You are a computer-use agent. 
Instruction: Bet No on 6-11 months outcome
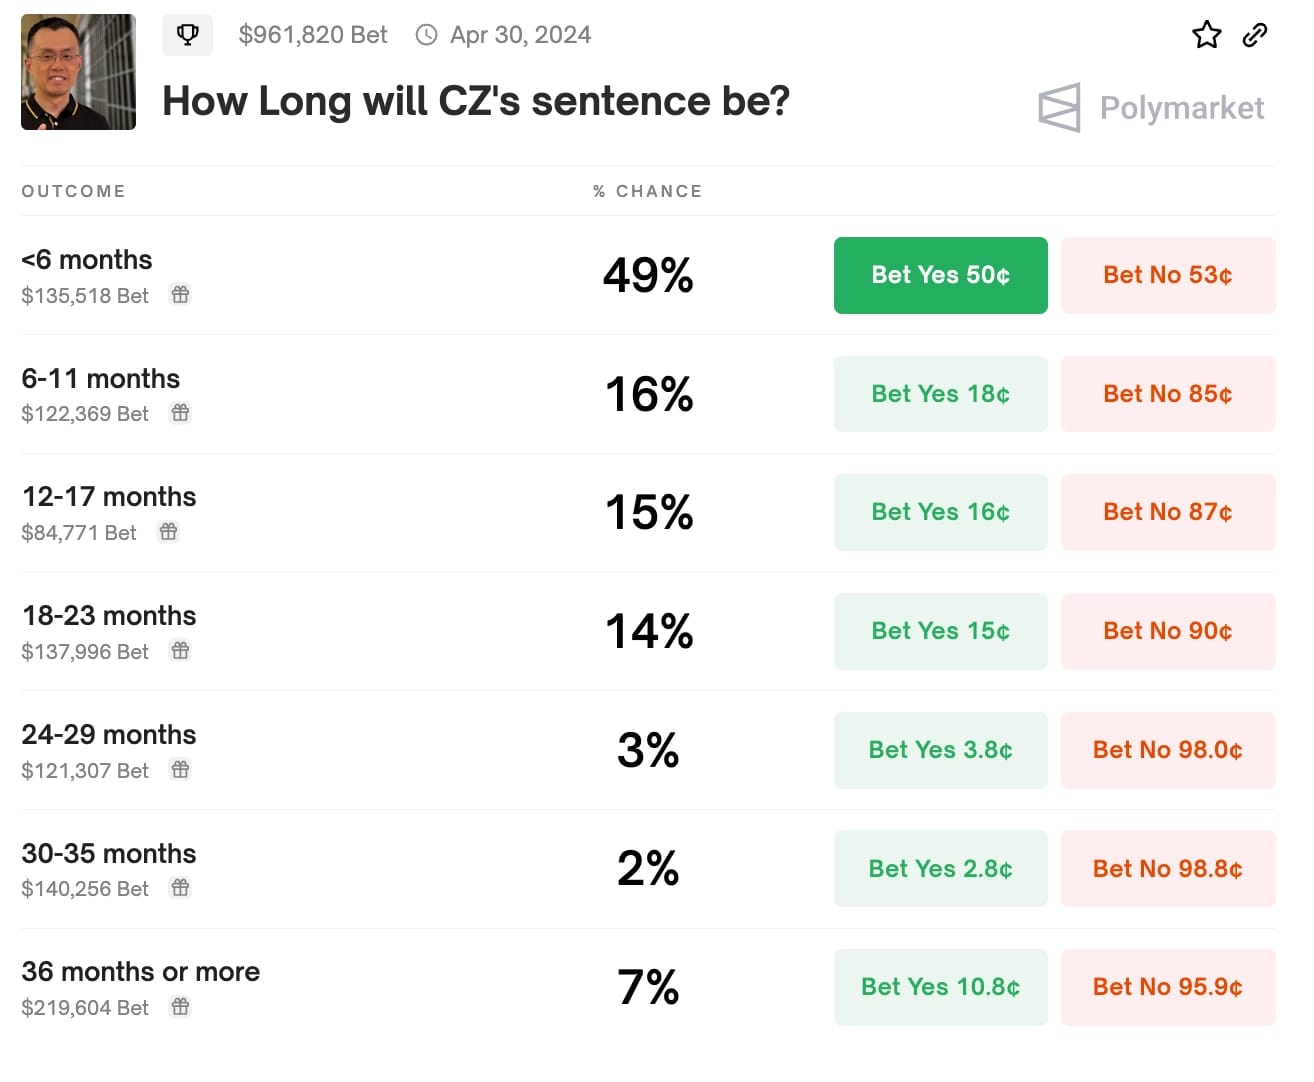(1168, 393)
